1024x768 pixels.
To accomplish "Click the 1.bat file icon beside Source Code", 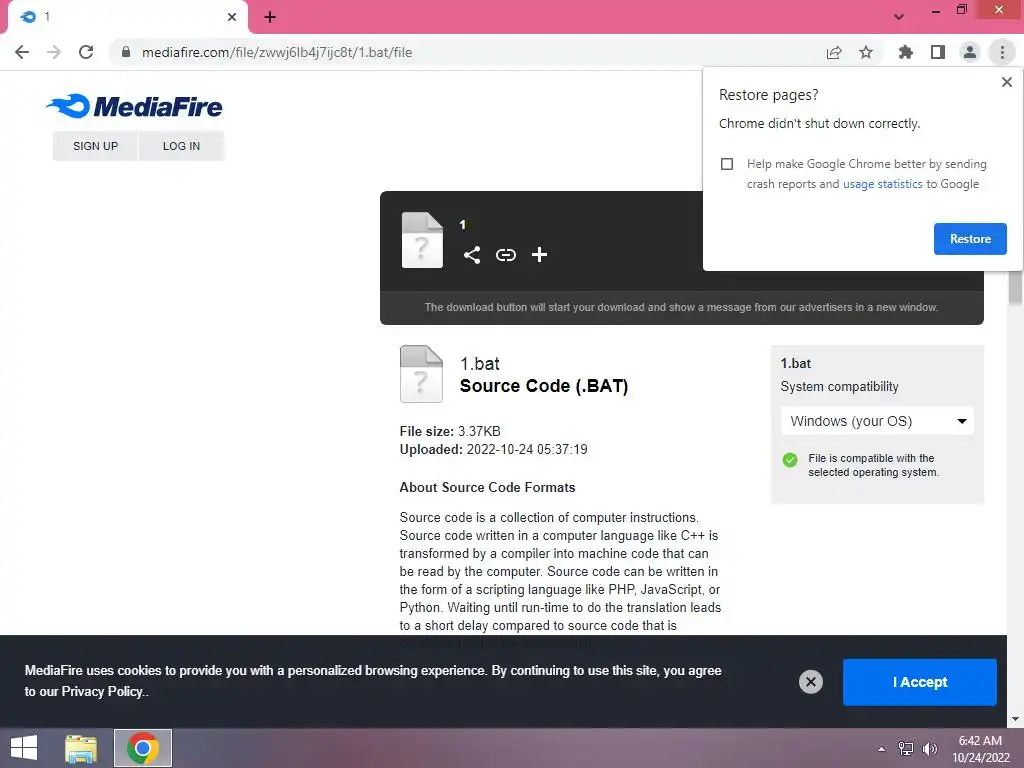I will coord(421,374).
